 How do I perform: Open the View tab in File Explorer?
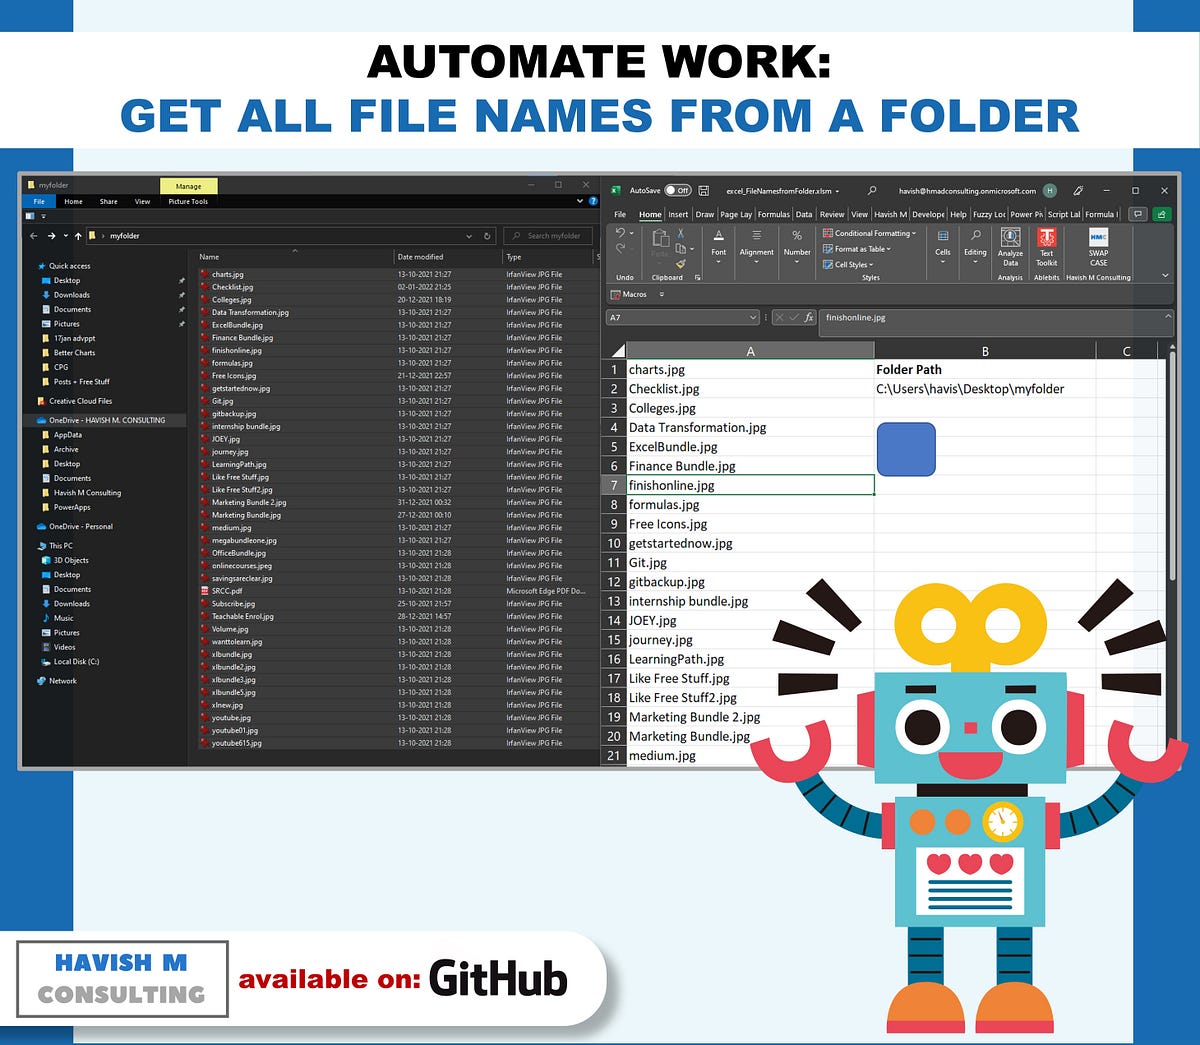(142, 201)
